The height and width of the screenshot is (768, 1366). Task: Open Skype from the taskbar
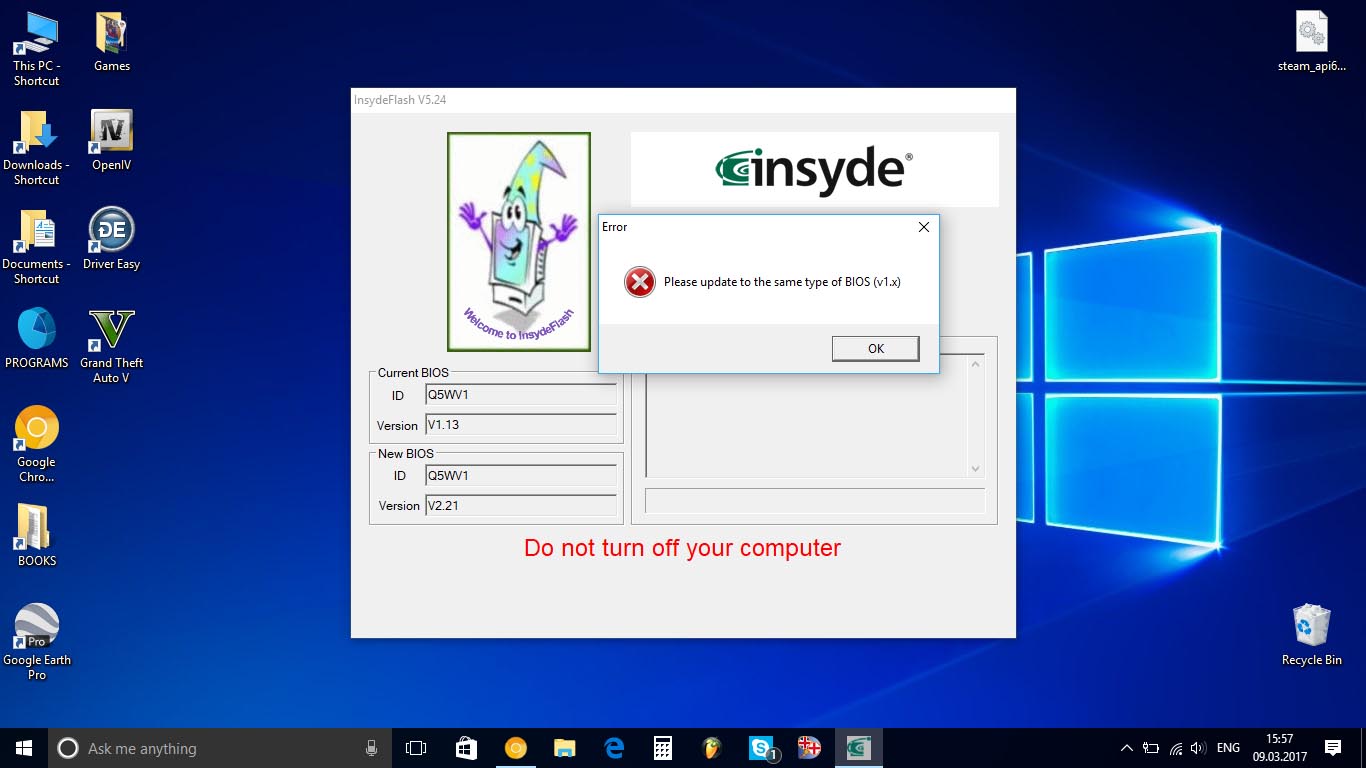pyautogui.click(x=761, y=748)
